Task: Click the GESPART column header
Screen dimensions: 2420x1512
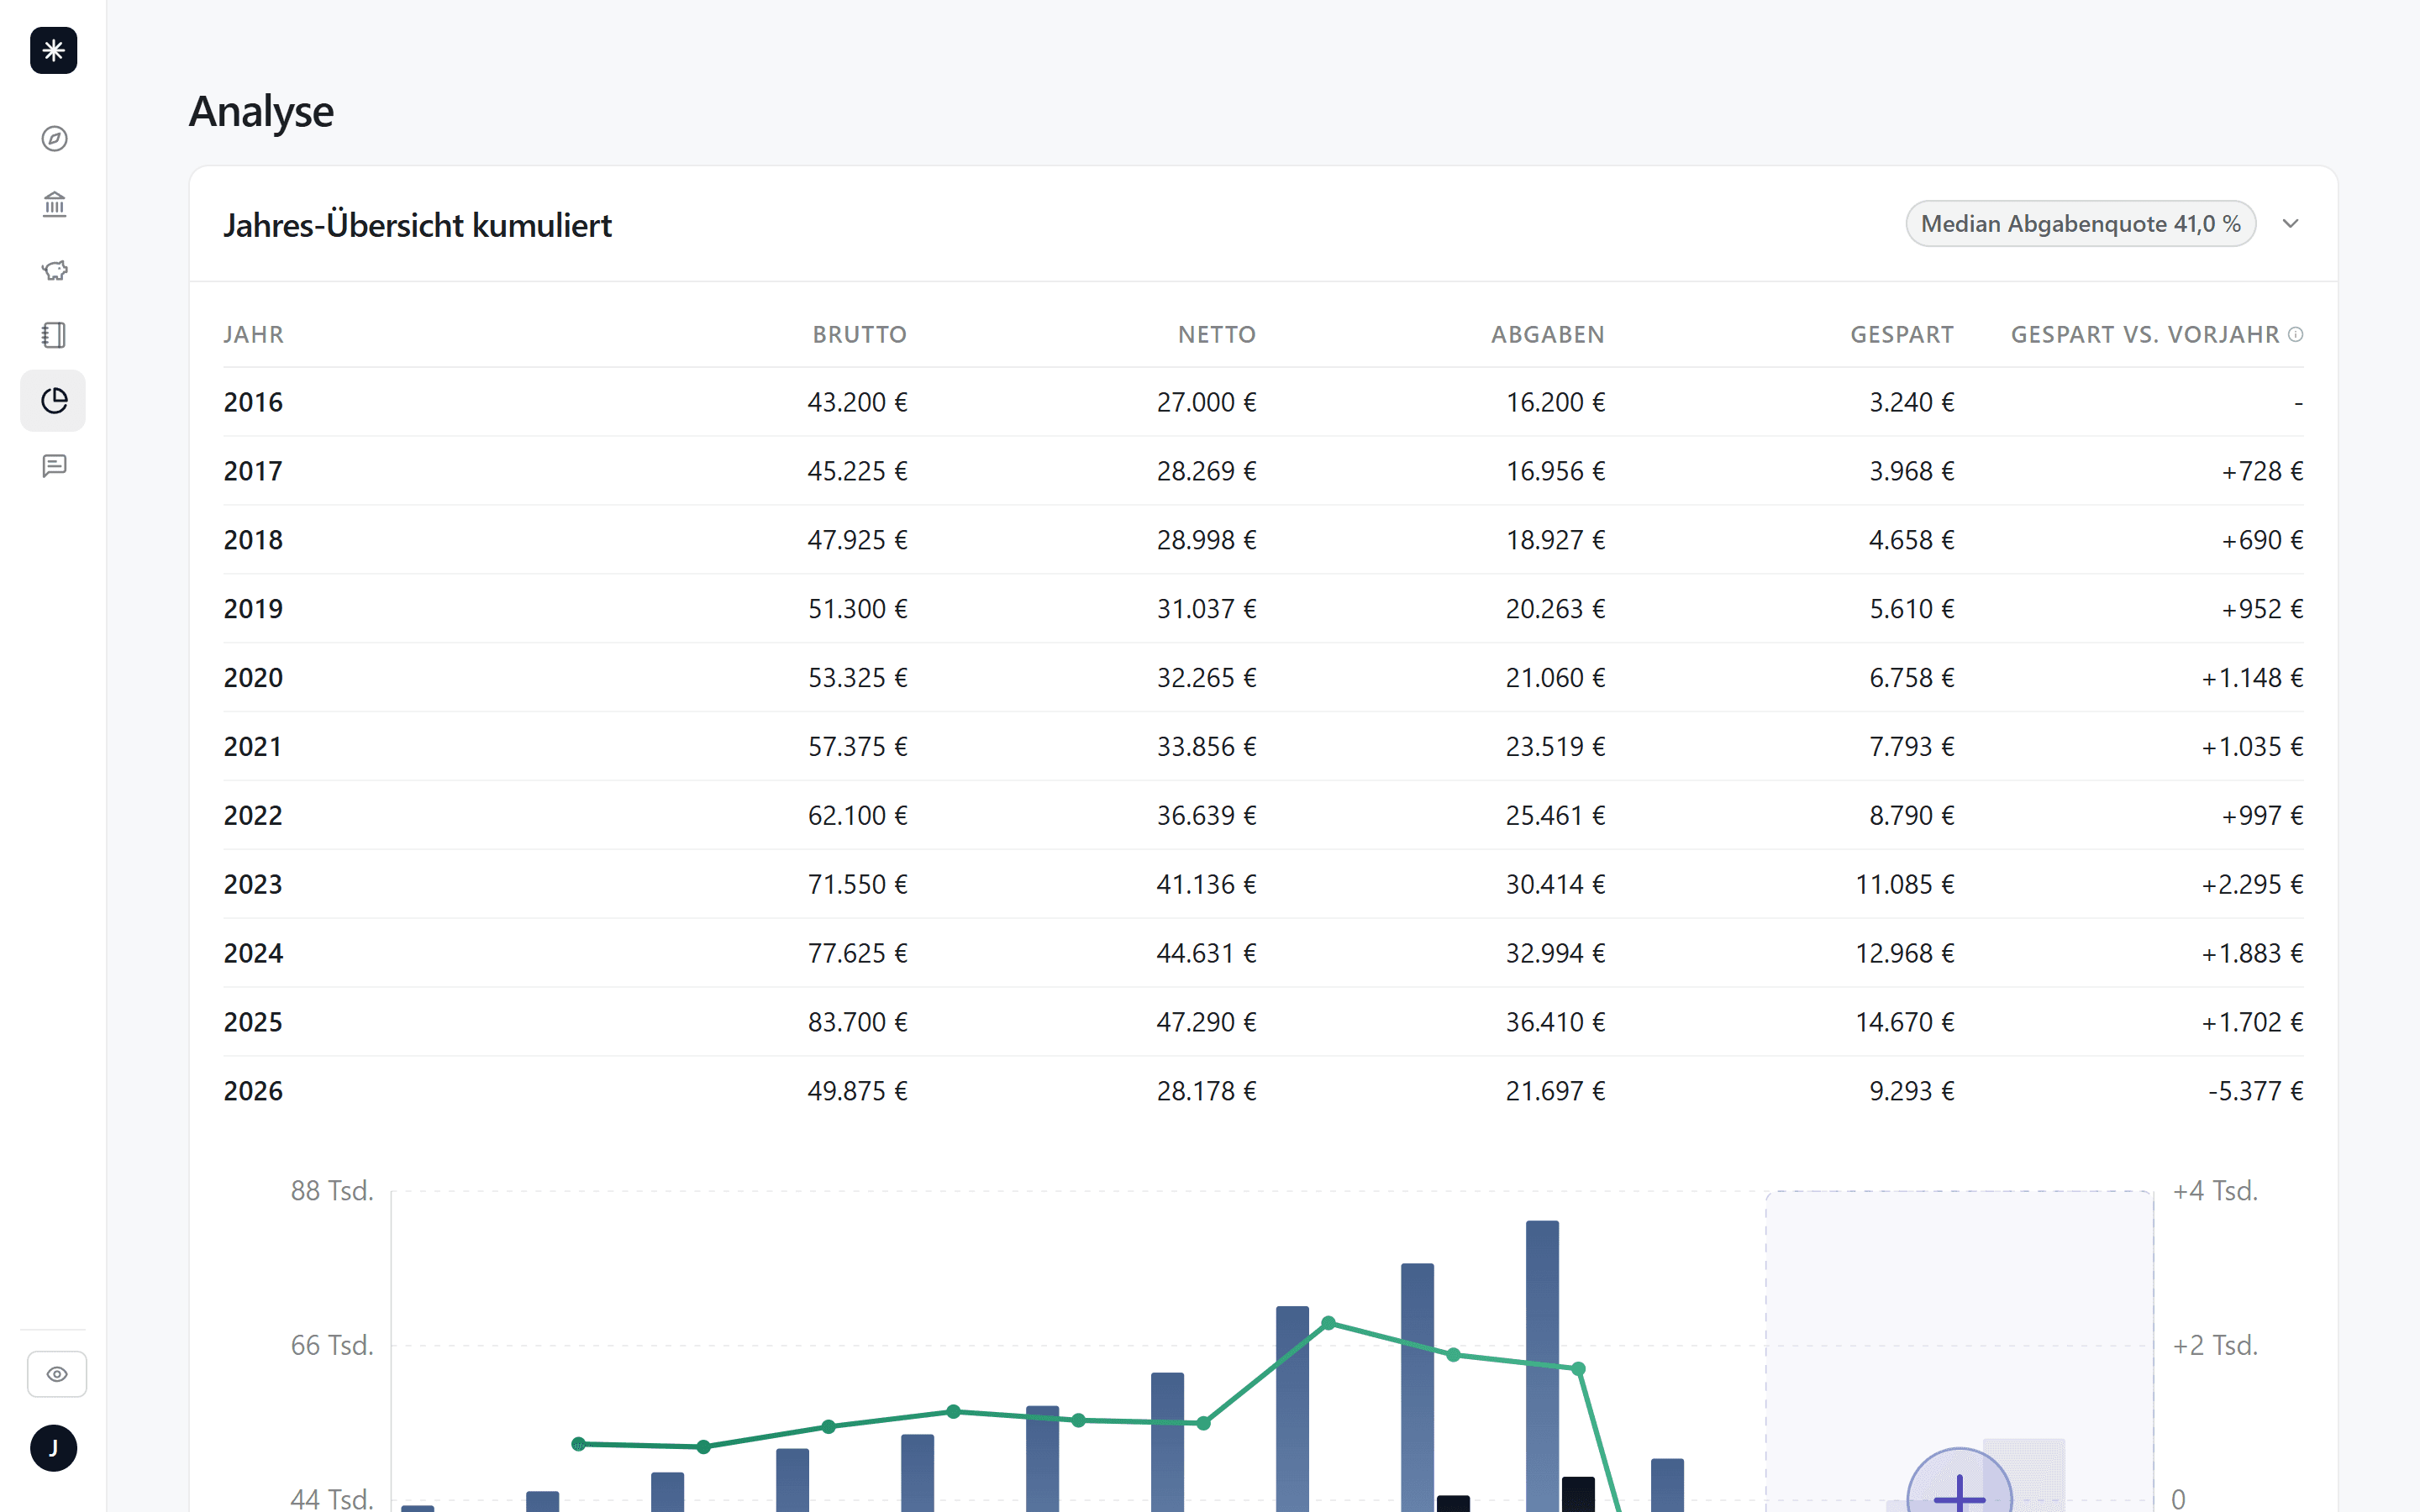Action: pyautogui.click(x=1902, y=335)
